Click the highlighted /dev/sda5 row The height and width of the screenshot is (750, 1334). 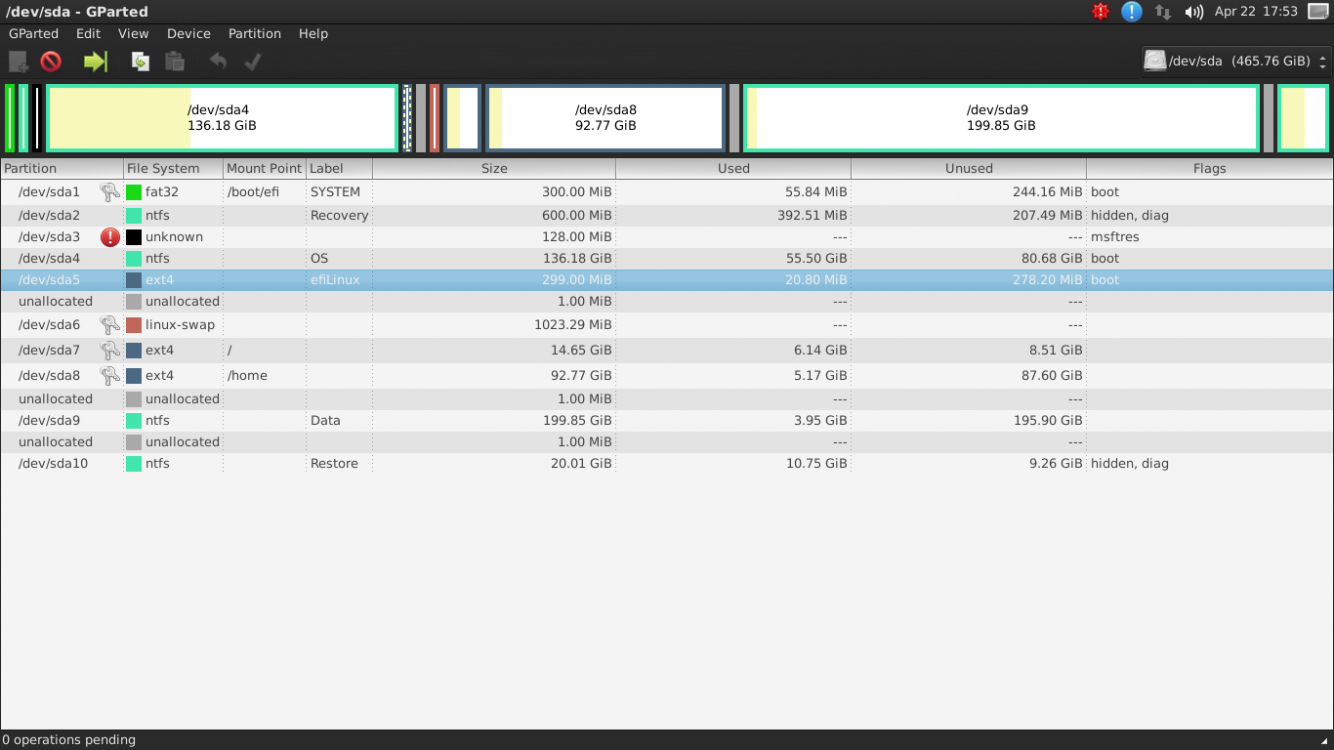coord(667,280)
